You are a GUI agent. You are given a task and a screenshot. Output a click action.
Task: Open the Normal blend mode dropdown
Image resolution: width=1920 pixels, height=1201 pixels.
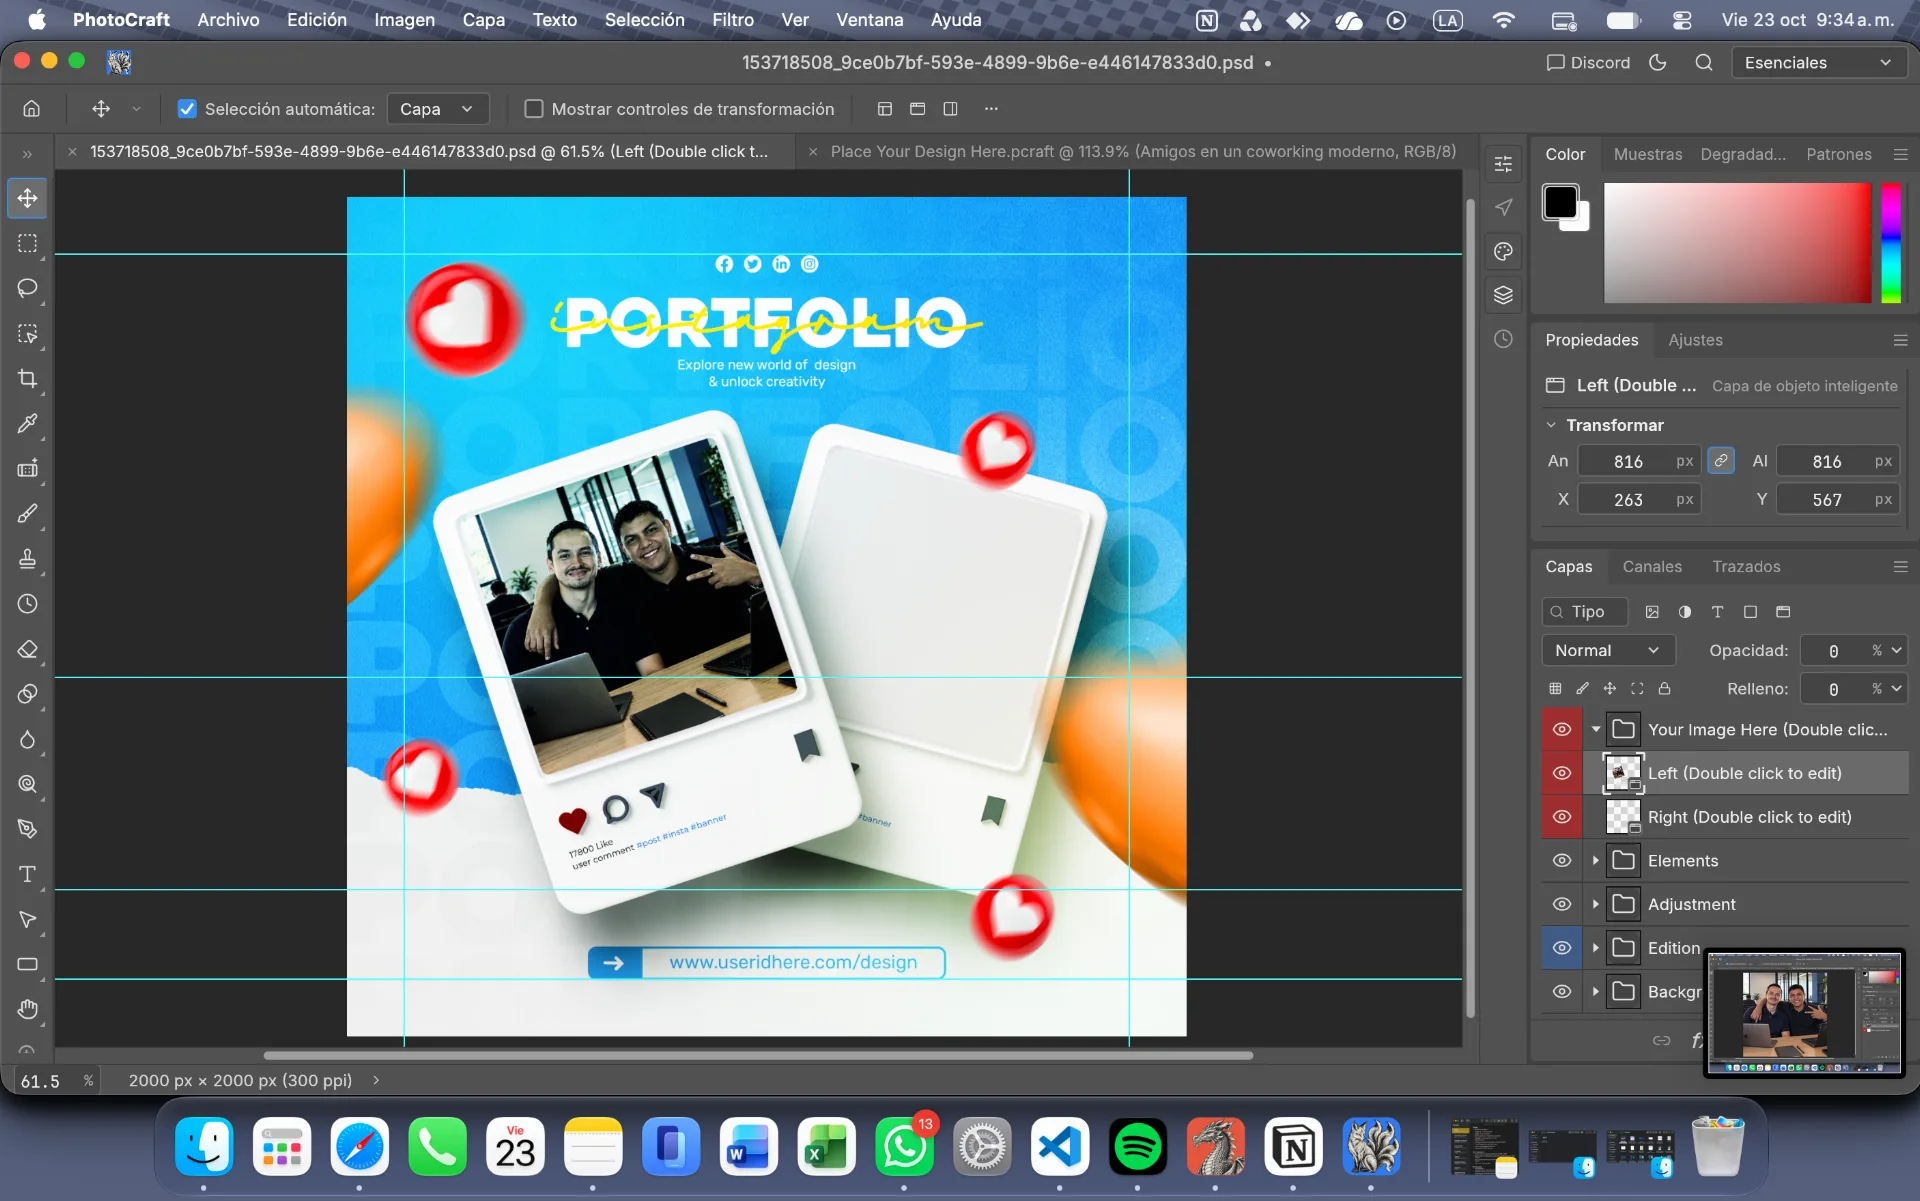click(x=1607, y=650)
